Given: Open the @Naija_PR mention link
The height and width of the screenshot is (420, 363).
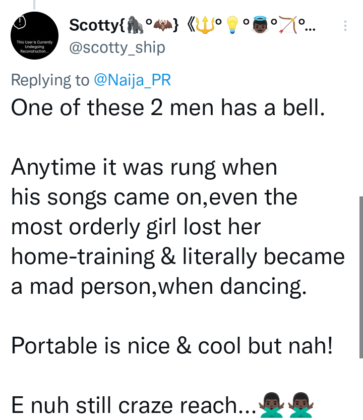Looking at the screenshot, I should [x=132, y=80].
